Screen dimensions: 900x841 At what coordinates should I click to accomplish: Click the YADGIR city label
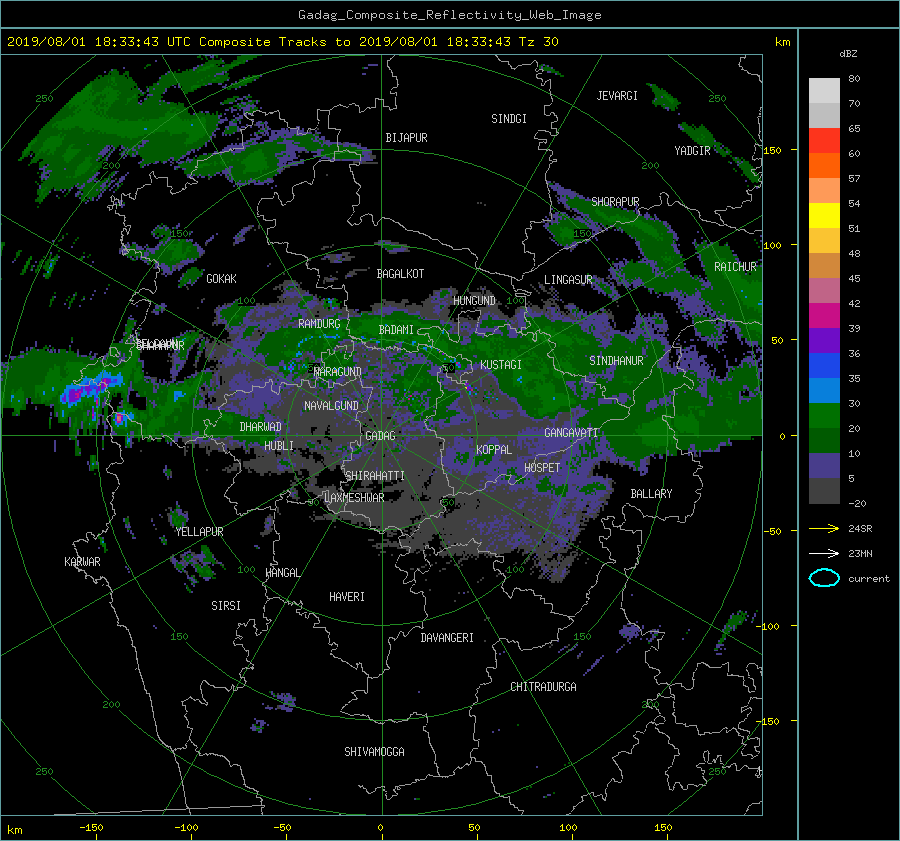coord(692,151)
